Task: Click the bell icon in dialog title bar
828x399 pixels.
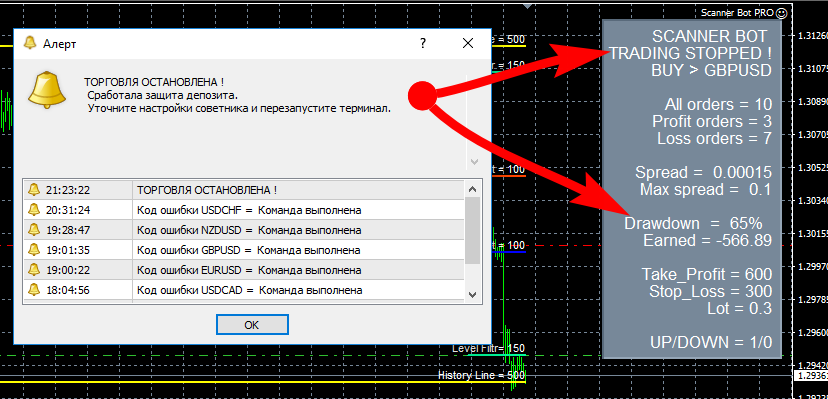Action: [x=30, y=43]
